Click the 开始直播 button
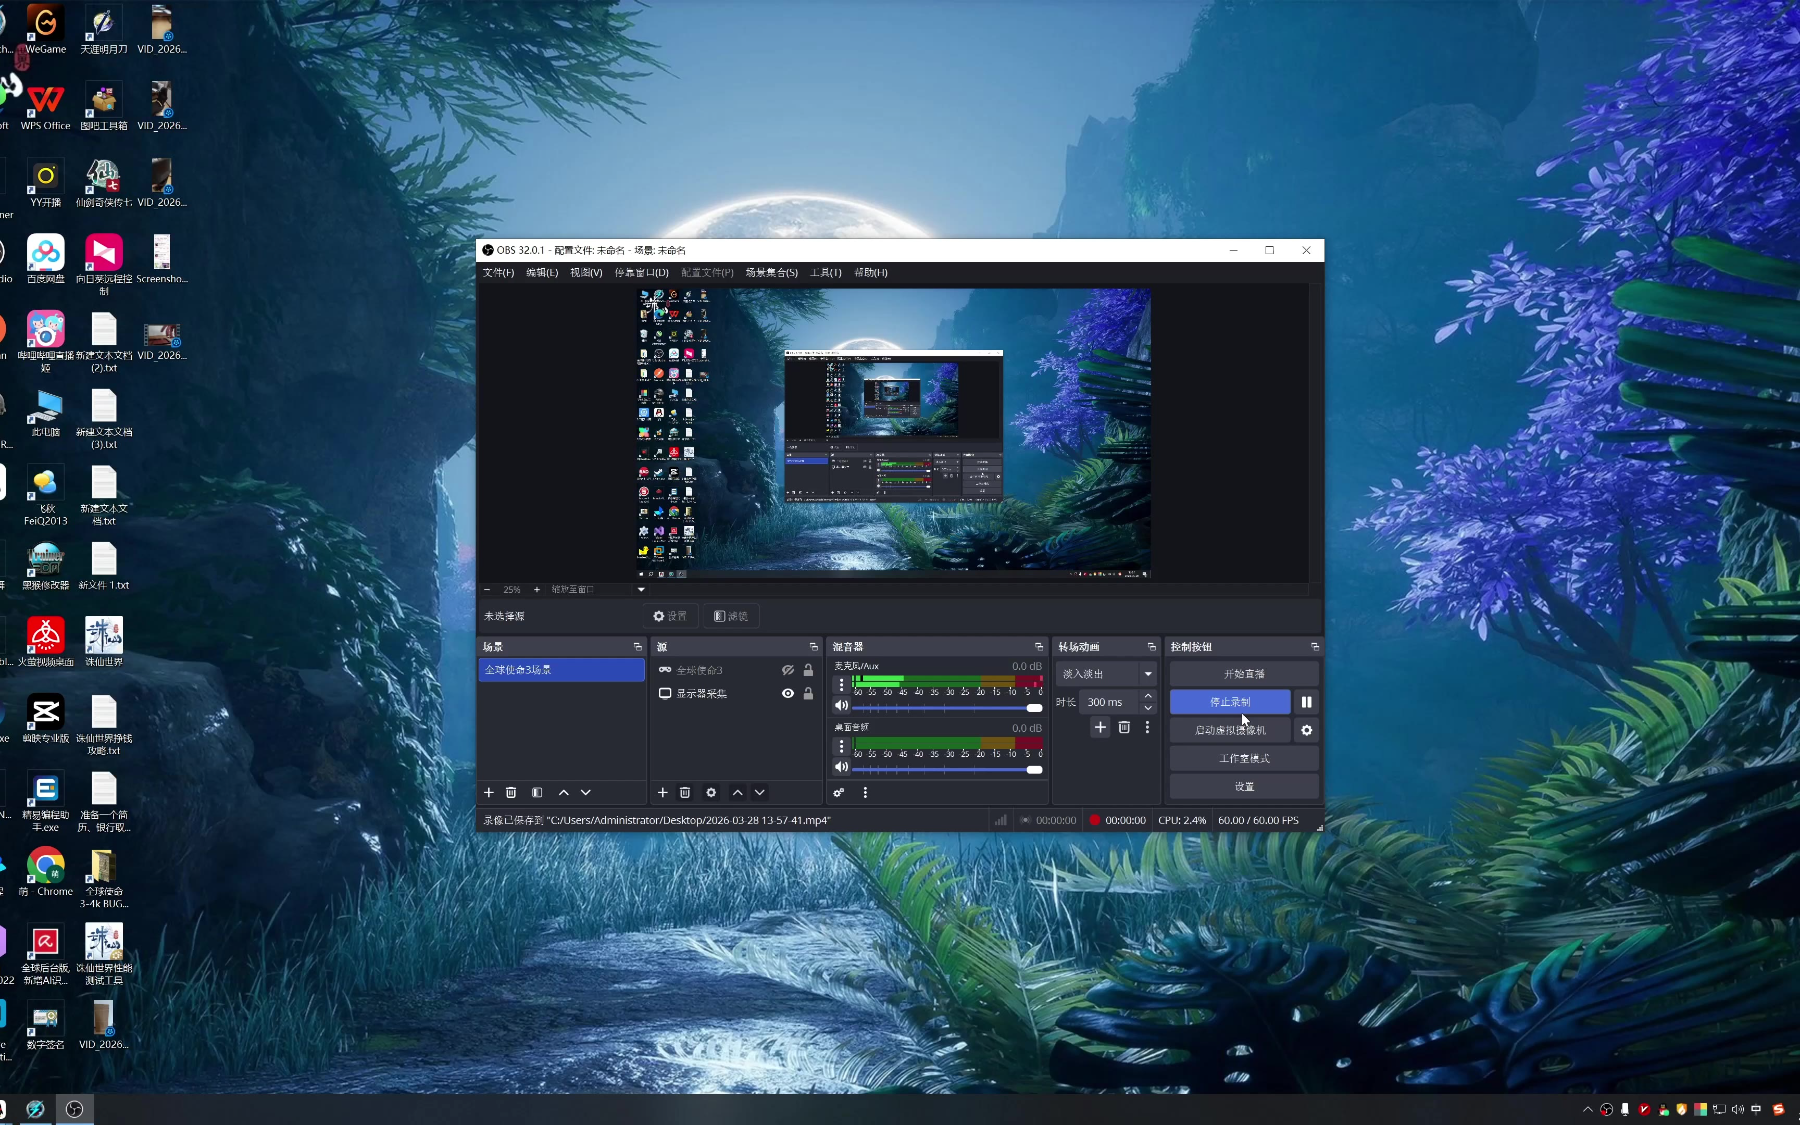This screenshot has height=1125, width=1800. (1244, 674)
